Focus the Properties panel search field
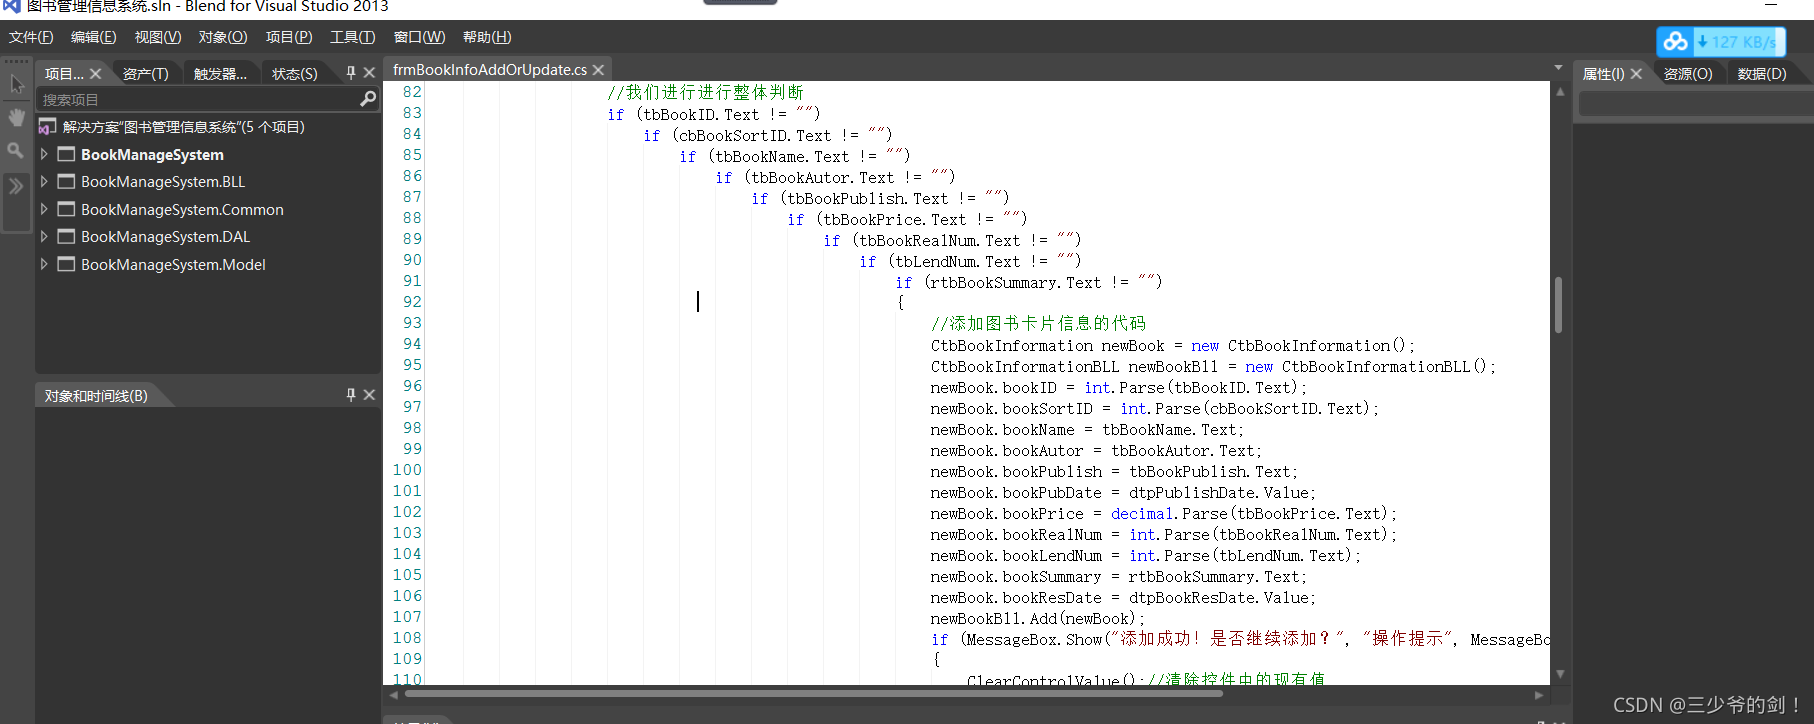Image resolution: width=1814 pixels, height=724 pixels. click(x=1695, y=105)
